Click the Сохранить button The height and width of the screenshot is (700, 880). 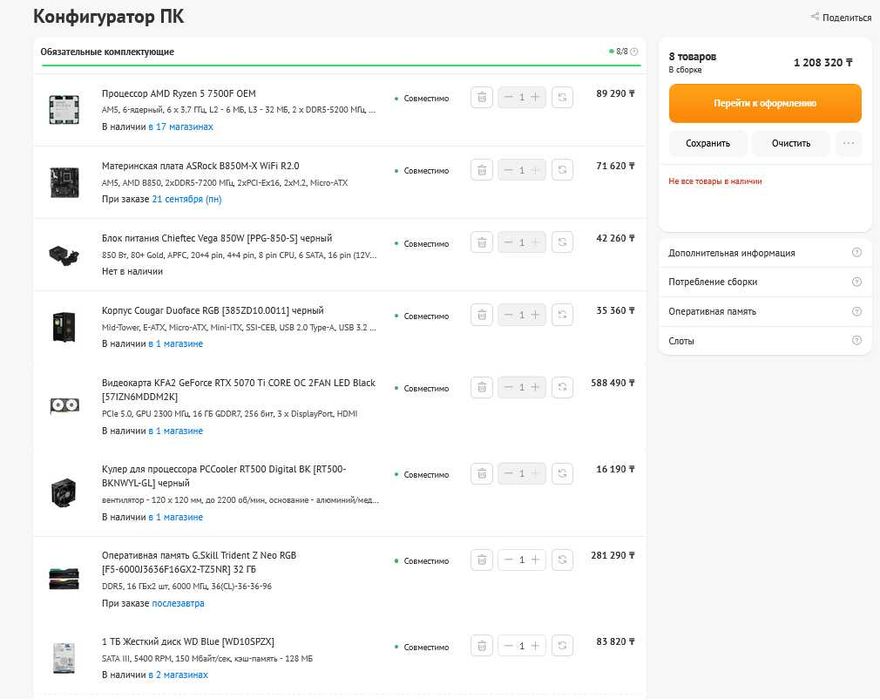tap(708, 143)
